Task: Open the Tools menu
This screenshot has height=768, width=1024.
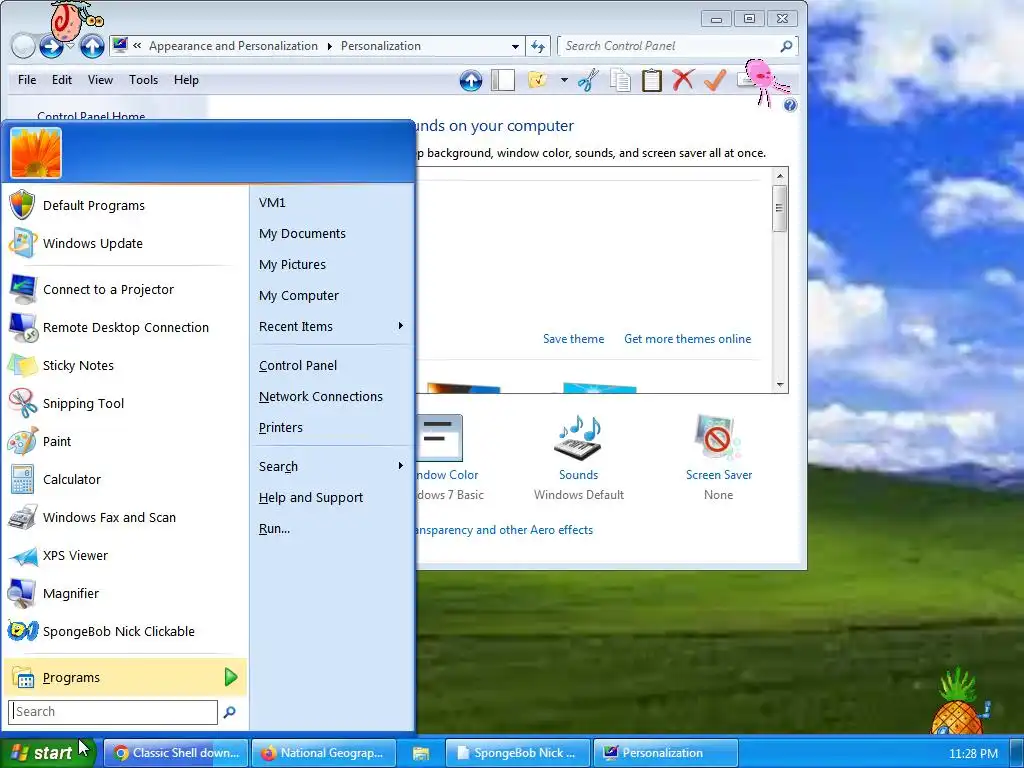Action: click(x=143, y=80)
